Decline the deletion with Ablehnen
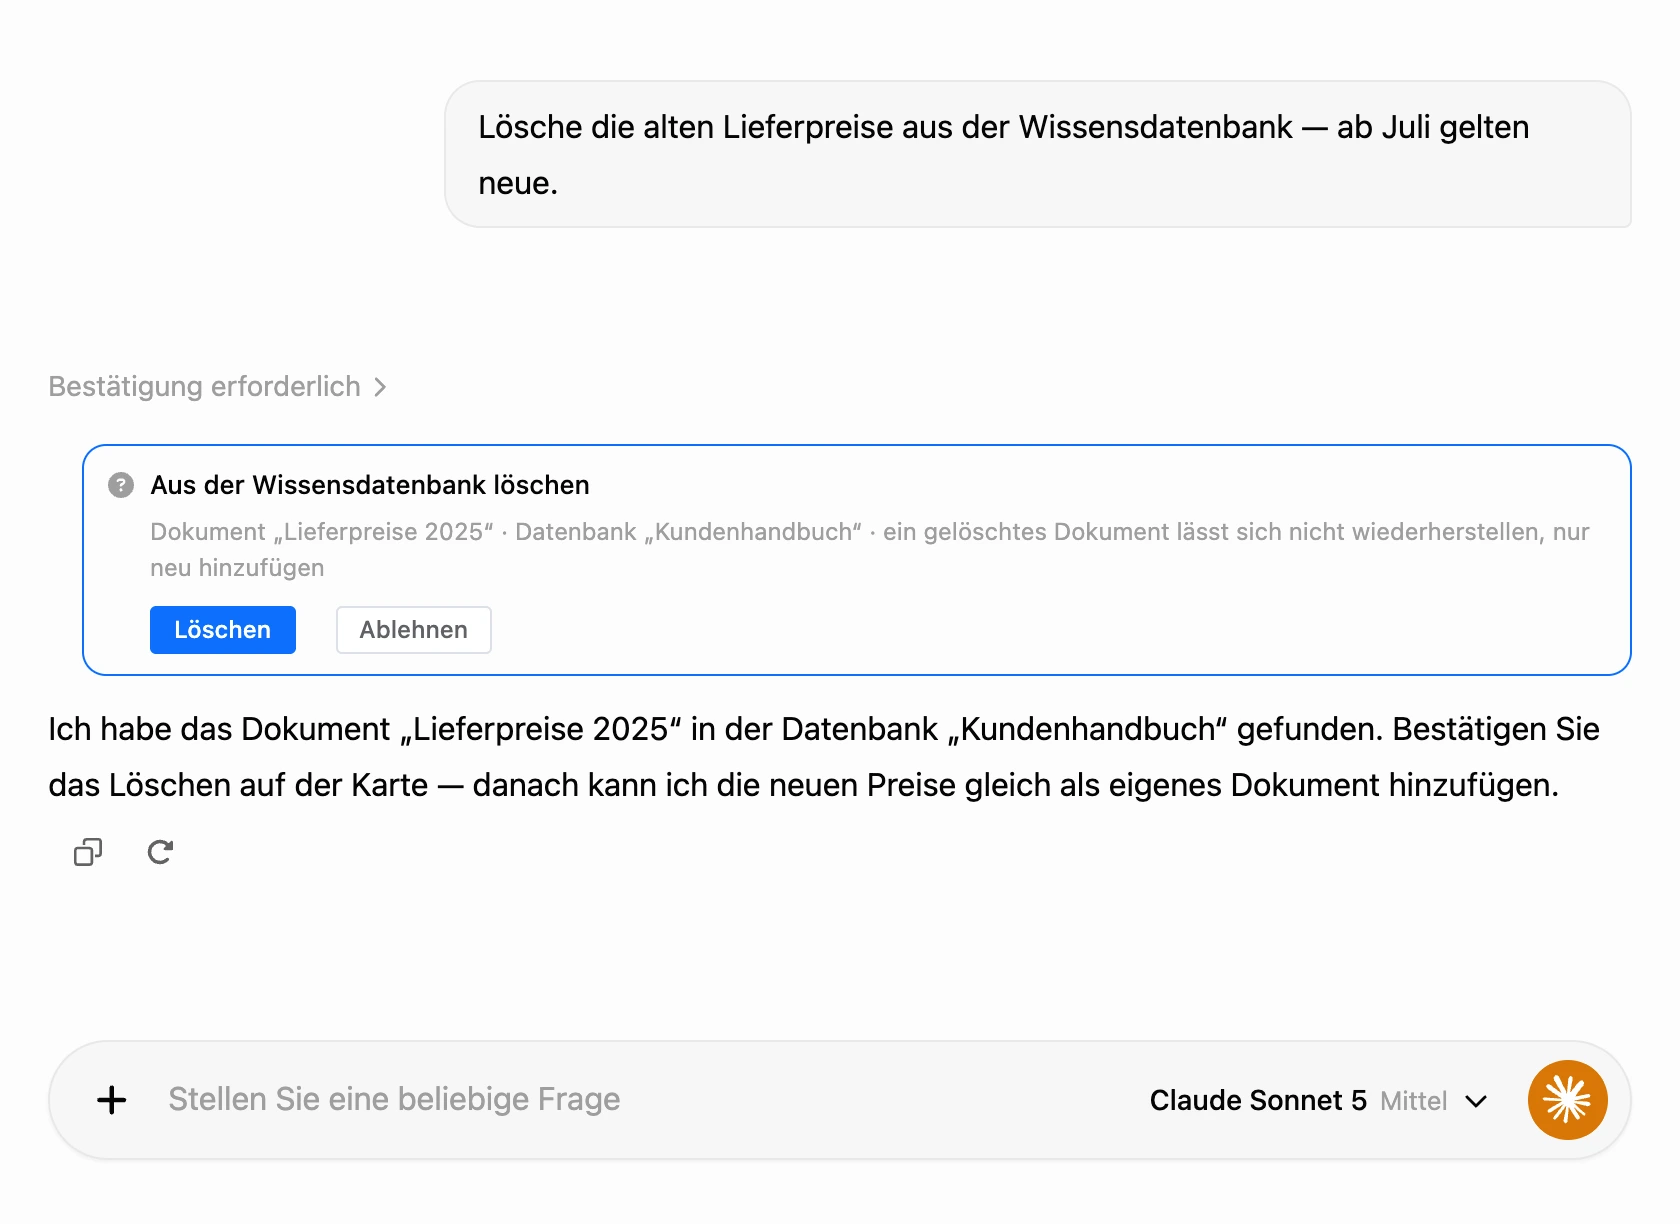1680x1224 pixels. pyautogui.click(x=414, y=630)
